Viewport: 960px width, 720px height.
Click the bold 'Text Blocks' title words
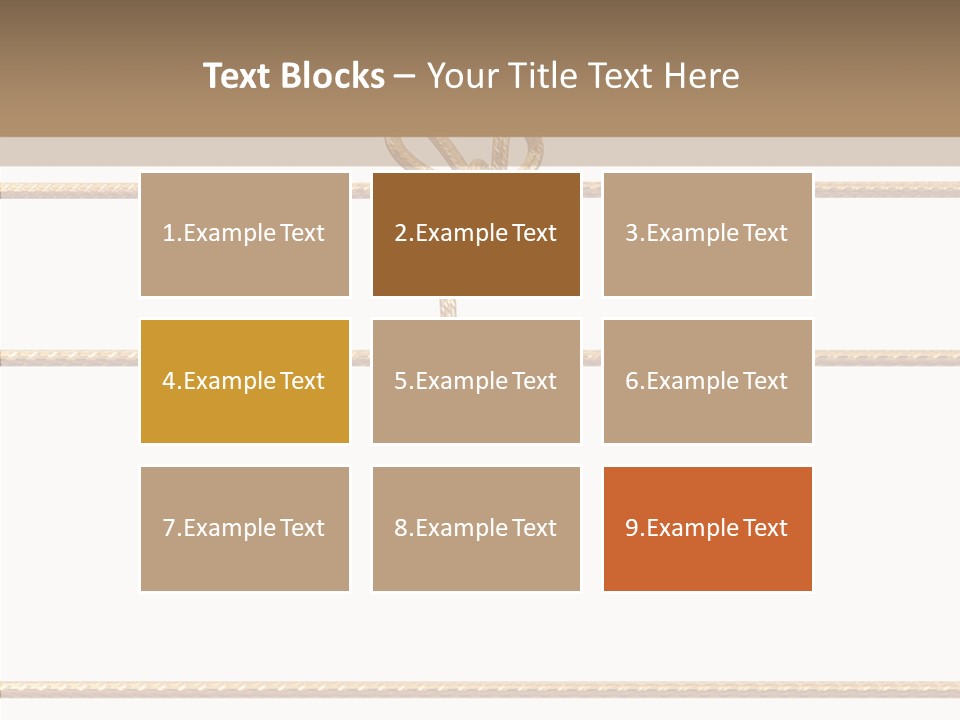point(294,76)
